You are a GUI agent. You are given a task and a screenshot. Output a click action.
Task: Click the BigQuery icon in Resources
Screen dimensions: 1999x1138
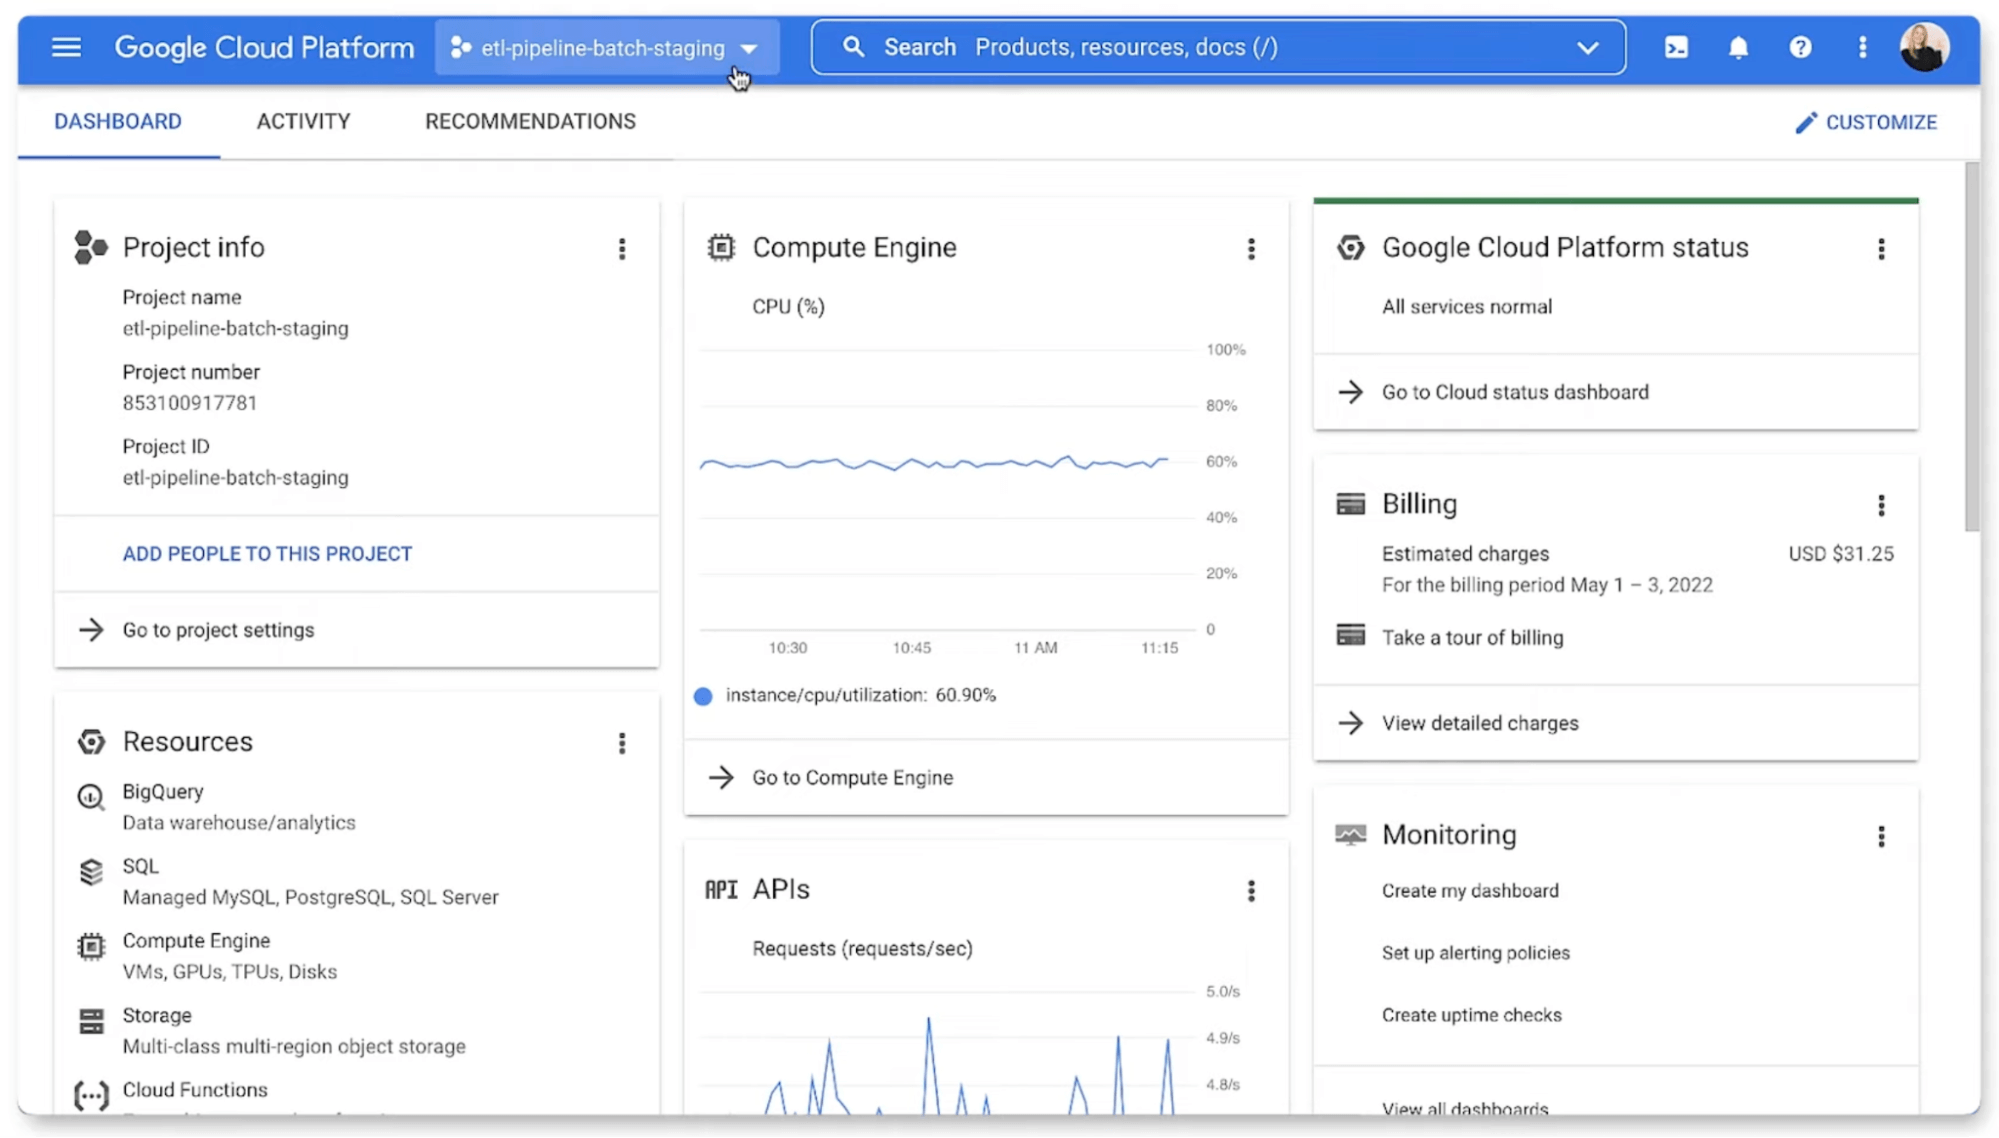91,797
